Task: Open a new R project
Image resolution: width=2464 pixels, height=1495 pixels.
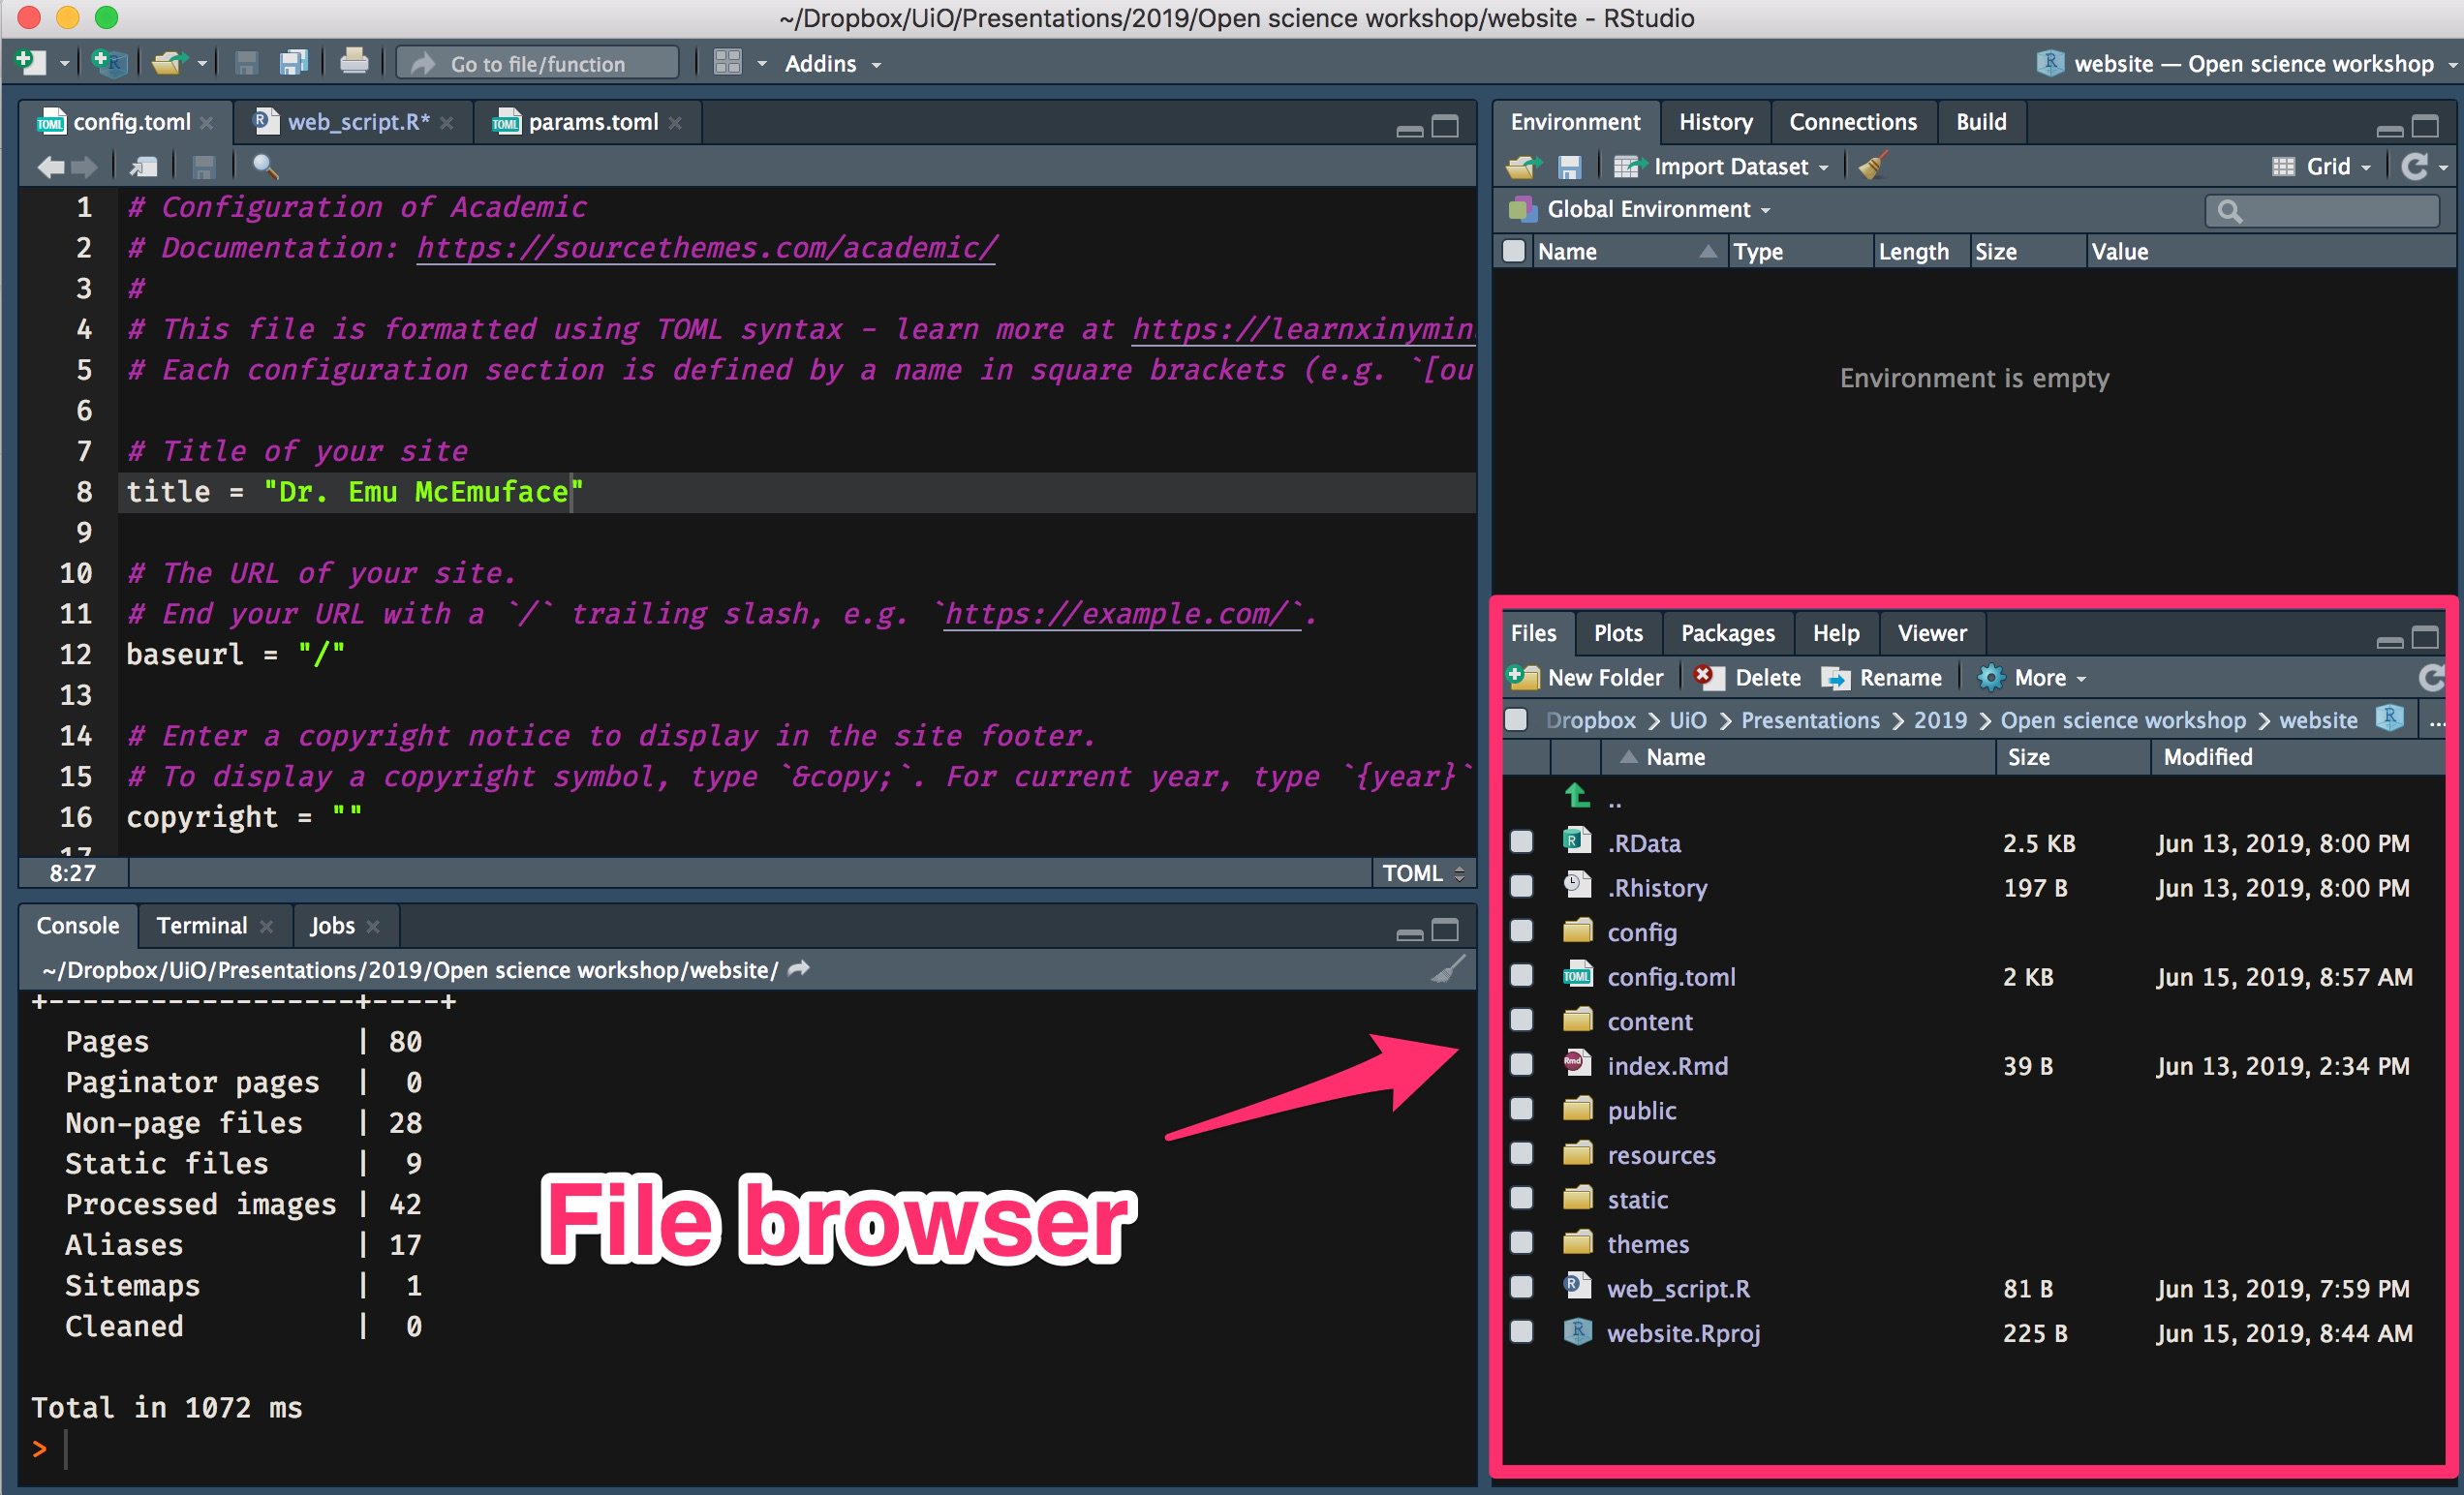Action: pyautogui.click(x=108, y=62)
